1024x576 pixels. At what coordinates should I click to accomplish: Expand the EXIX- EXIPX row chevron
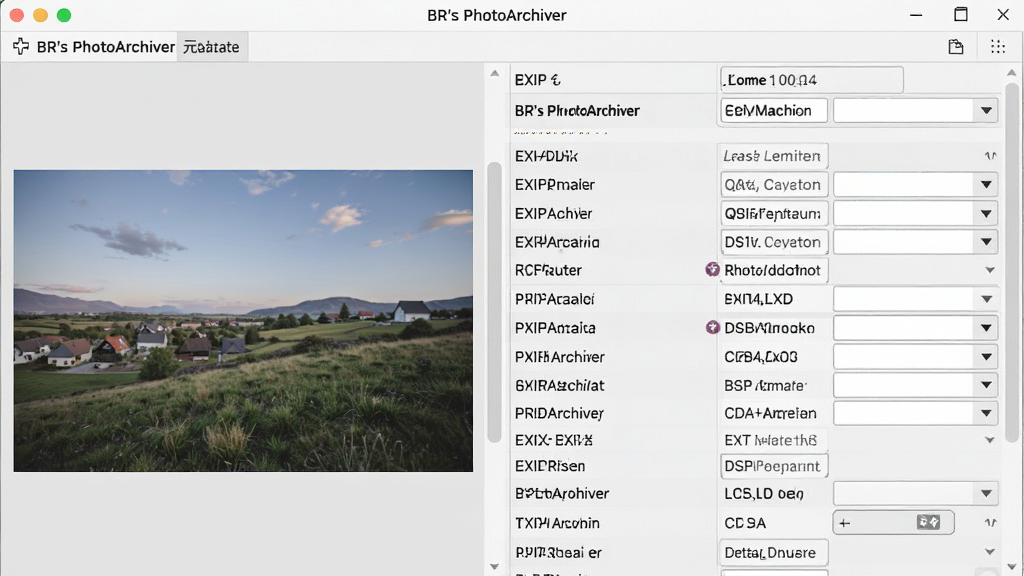(x=990, y=440)
